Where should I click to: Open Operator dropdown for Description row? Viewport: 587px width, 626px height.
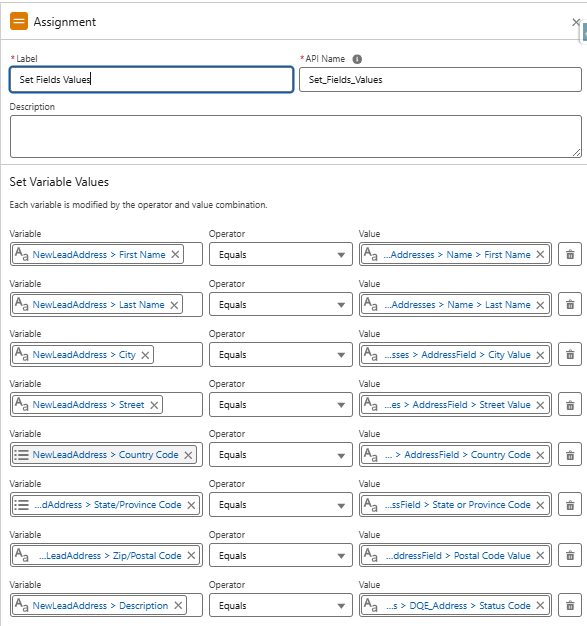point(281,606)
